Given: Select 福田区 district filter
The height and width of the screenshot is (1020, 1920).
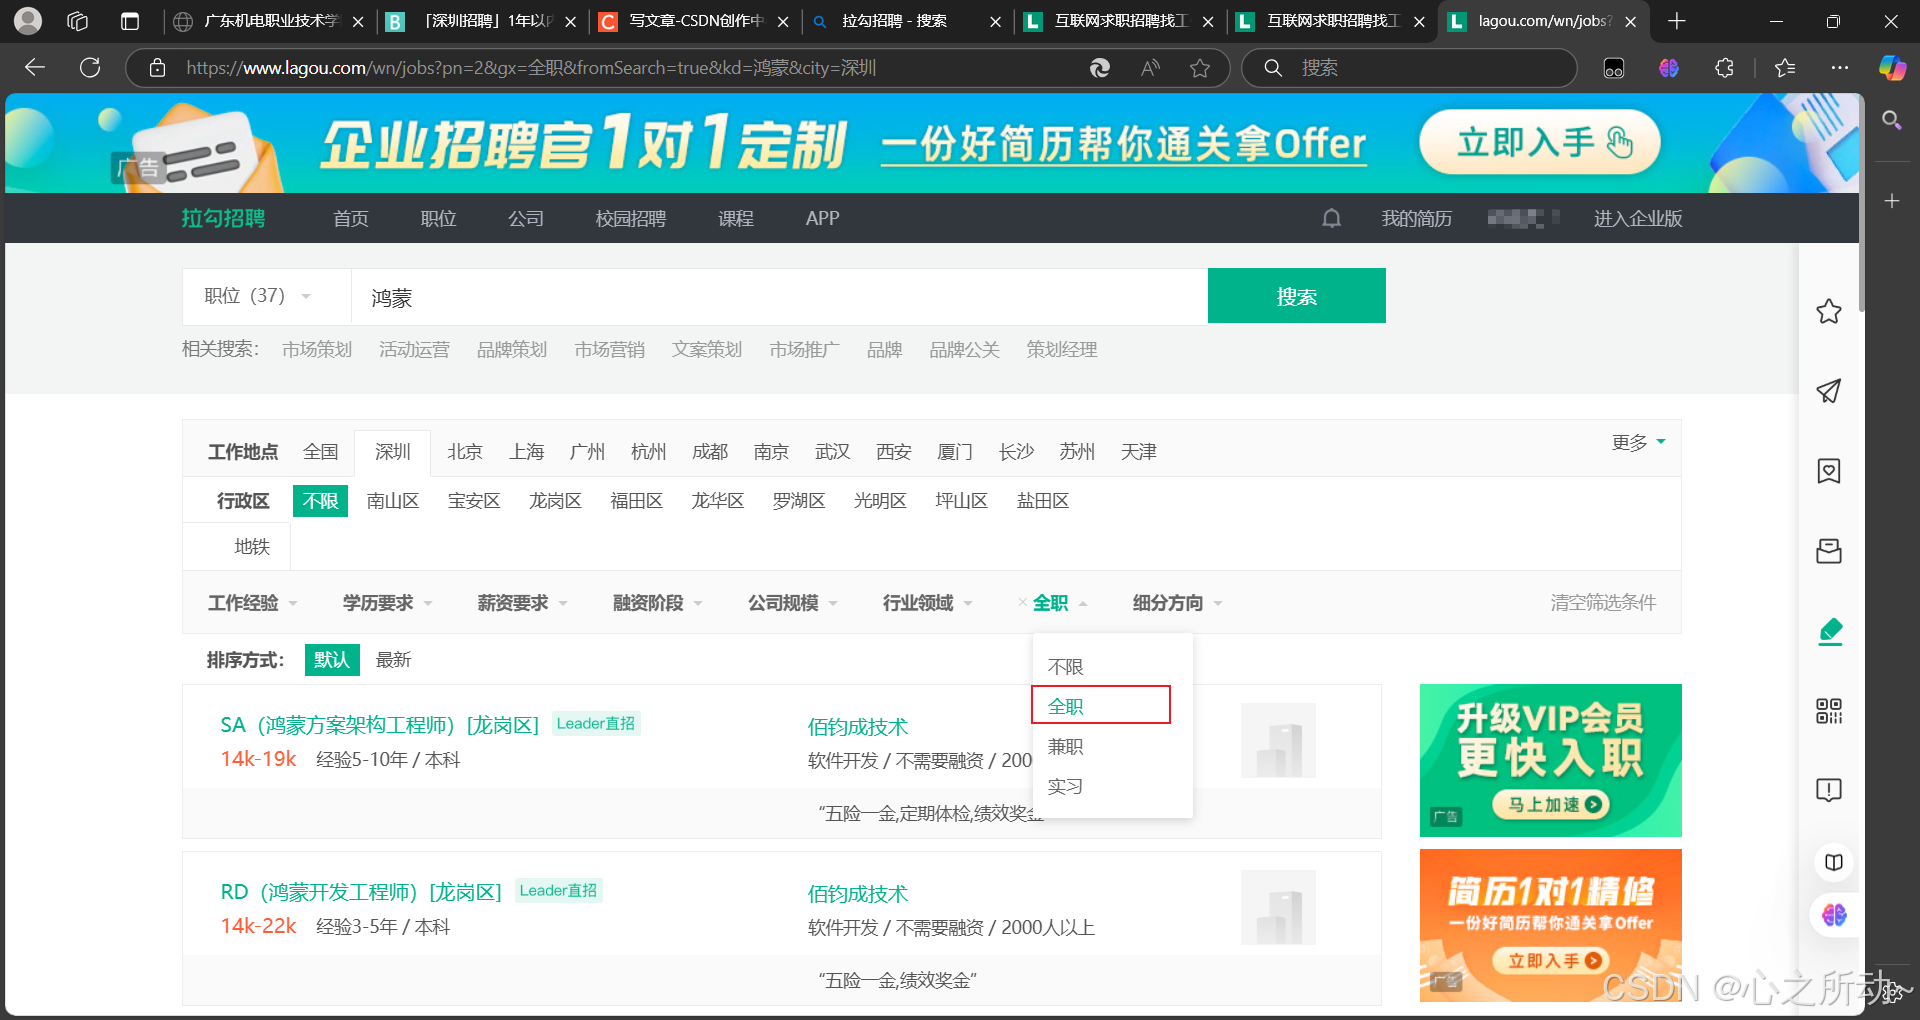Looking at the screenshot, I should pos(636,501).
